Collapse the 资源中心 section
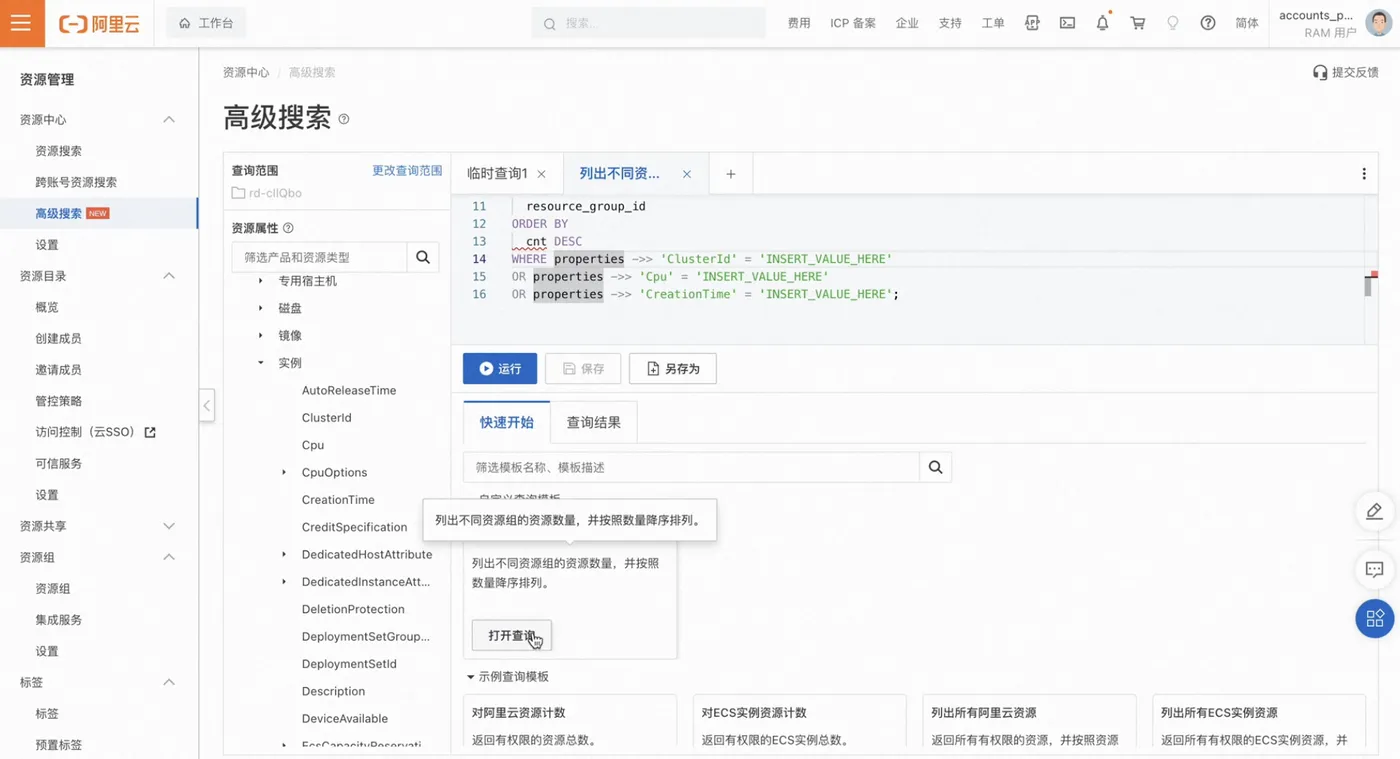 tap(169, 120)
